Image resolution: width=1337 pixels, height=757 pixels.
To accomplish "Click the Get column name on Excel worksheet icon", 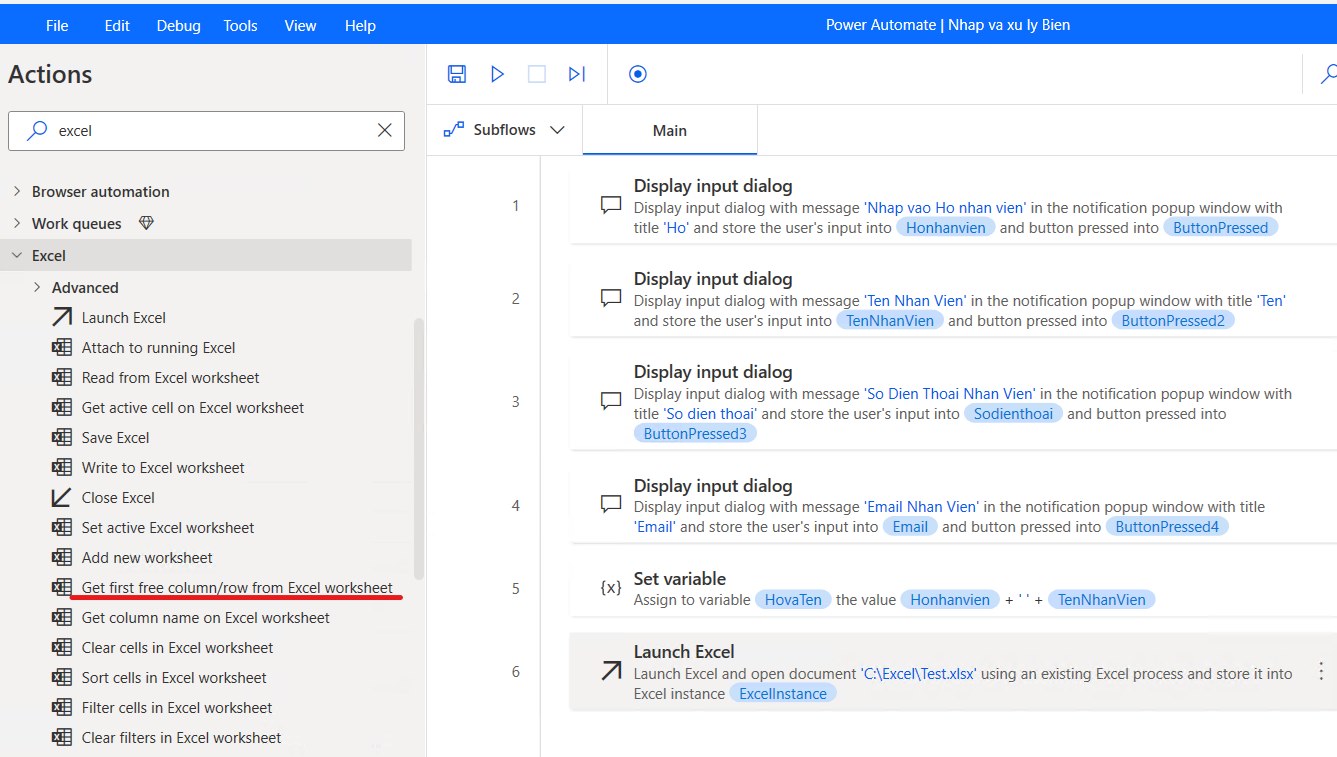I will 62,617.
